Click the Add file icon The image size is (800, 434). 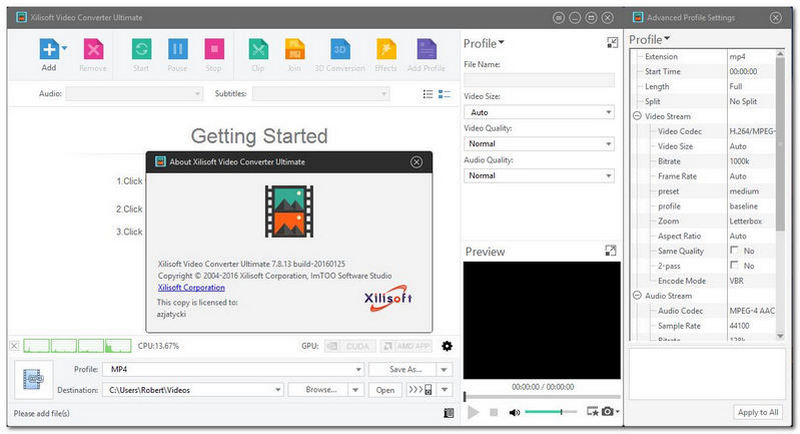pos(47,49)
